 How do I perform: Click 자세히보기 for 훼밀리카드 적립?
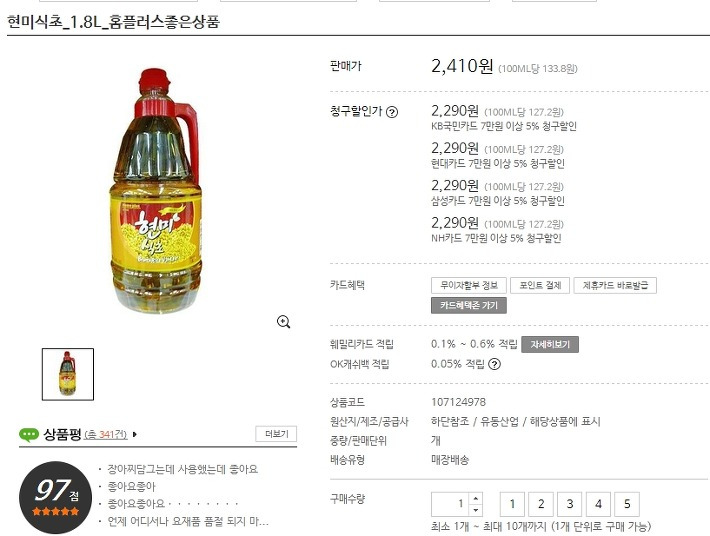coord(550,345)
